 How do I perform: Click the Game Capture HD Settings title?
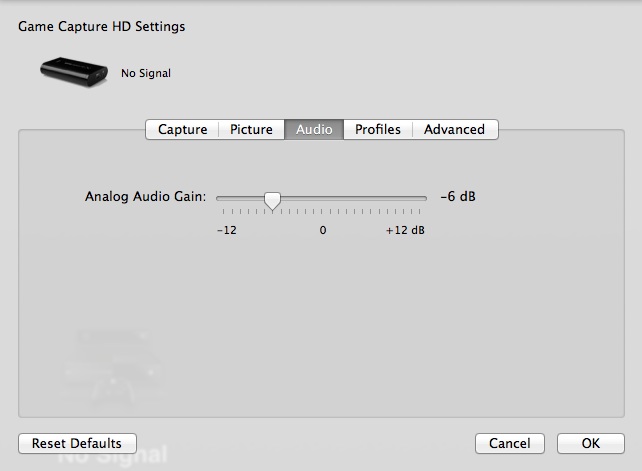click(x=101, y=27)
